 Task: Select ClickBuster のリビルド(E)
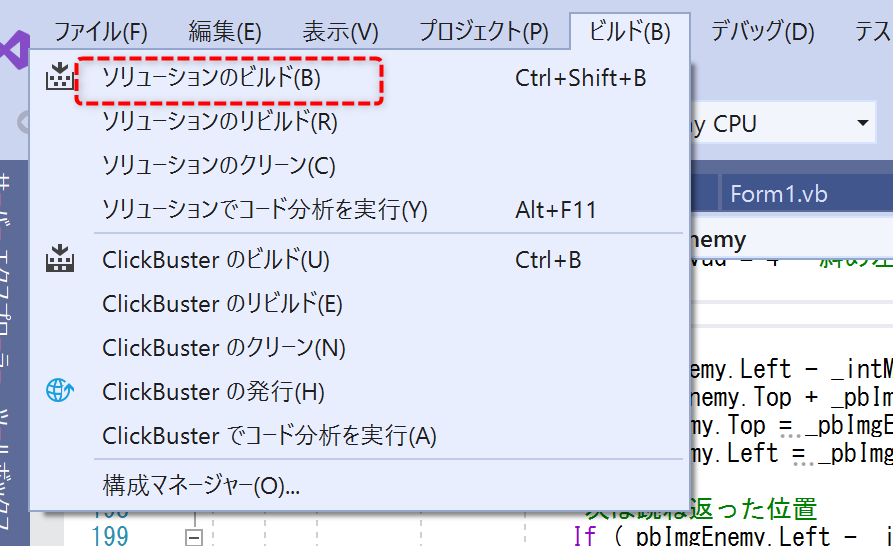[x=359, y=304]
